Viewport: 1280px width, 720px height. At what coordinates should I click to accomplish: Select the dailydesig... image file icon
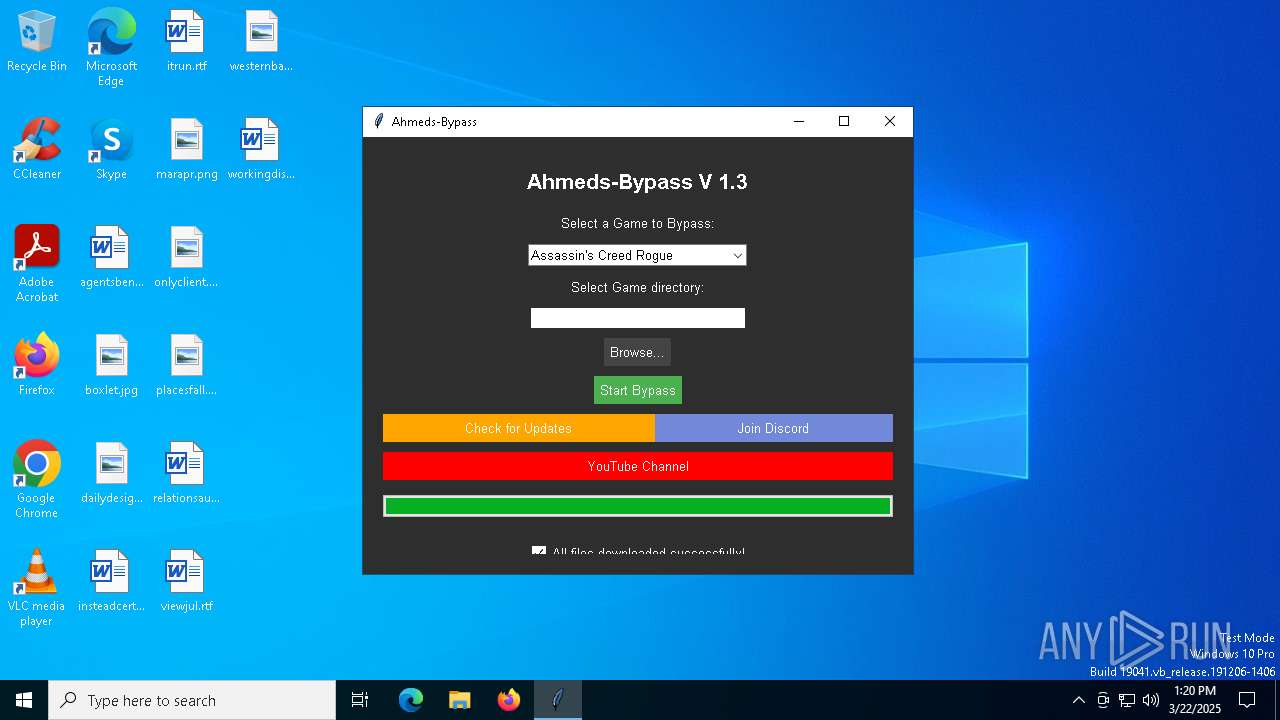111,473
